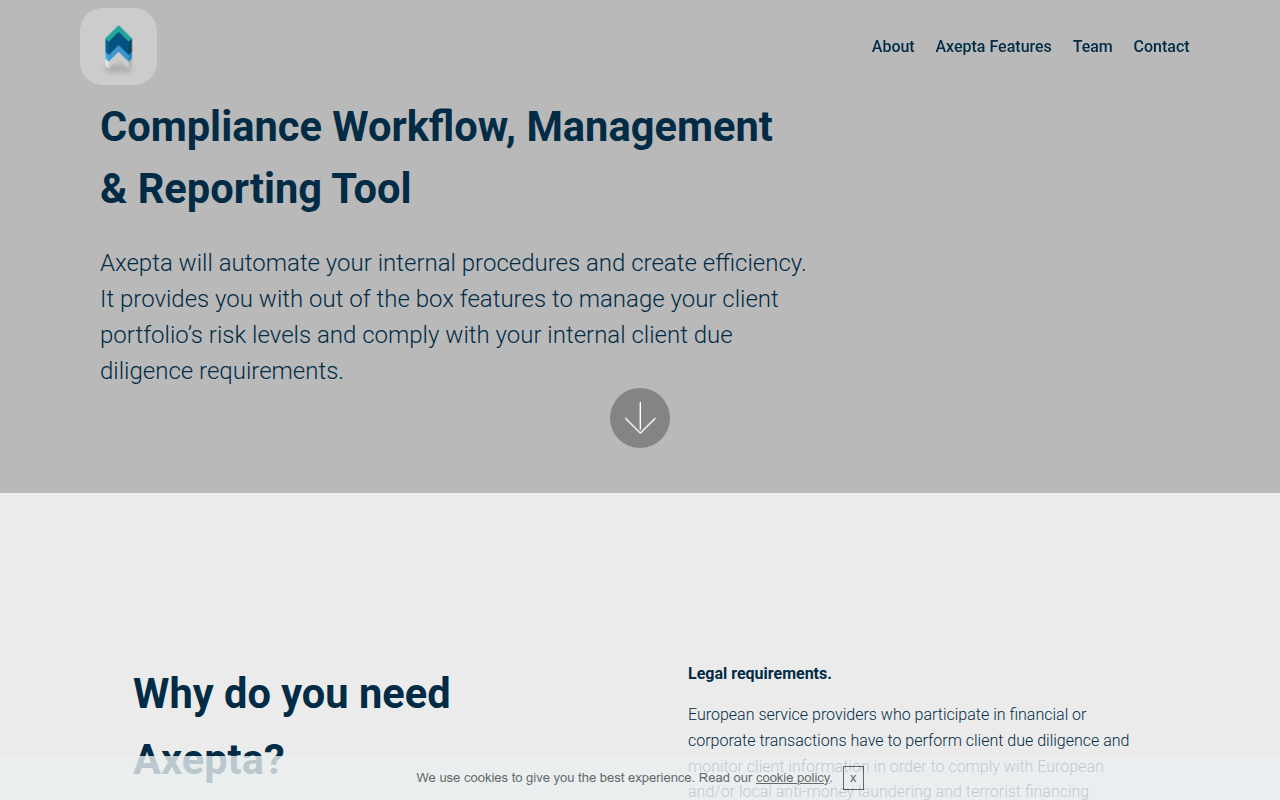Open the cookie policy link
This screenshot has height=800, width=1280.
793,778
